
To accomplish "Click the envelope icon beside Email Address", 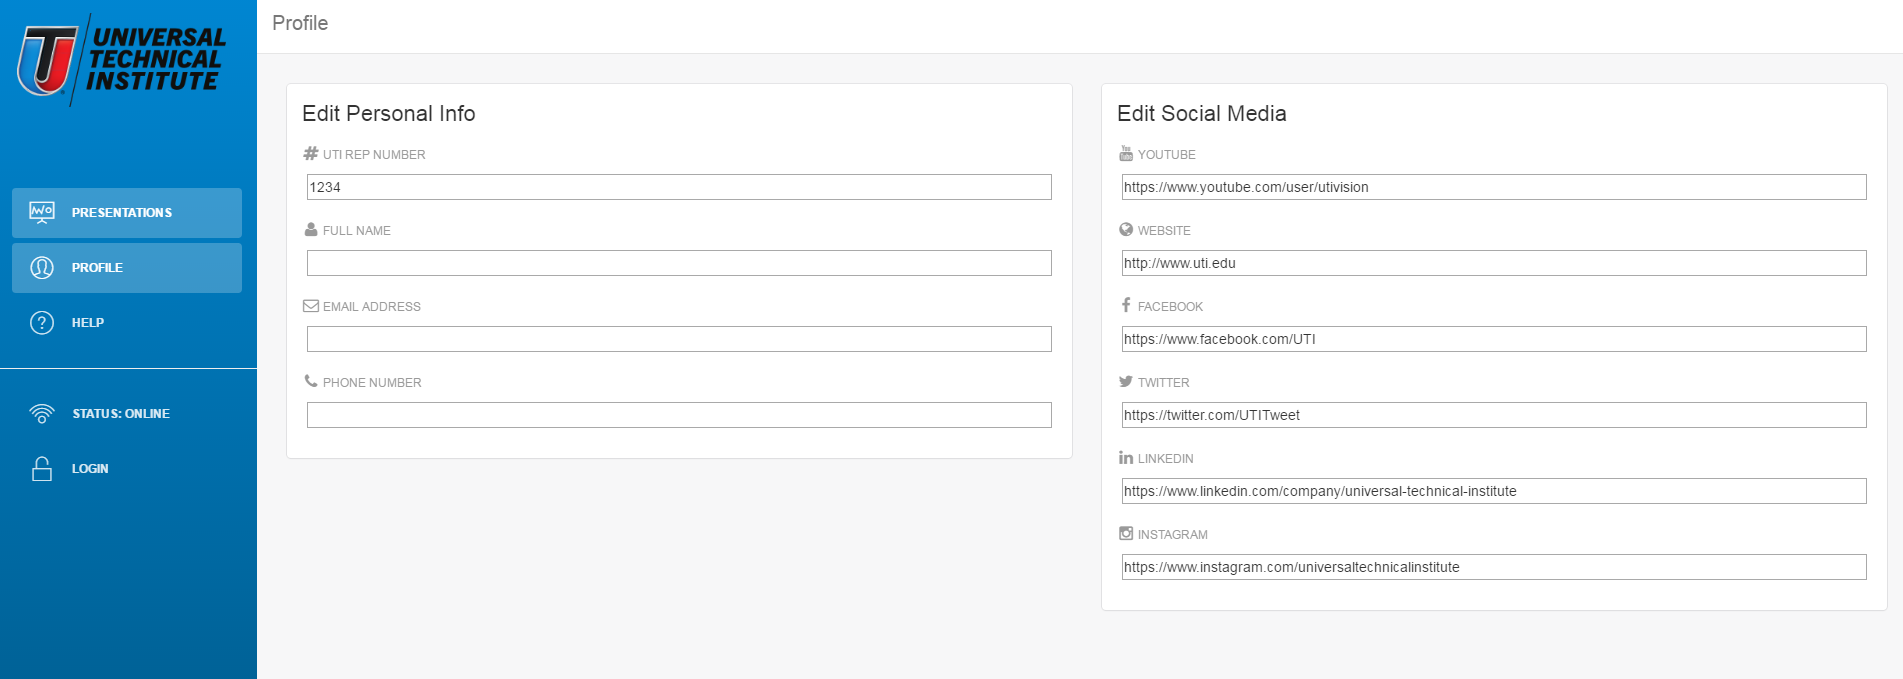I will coord(311,306).
